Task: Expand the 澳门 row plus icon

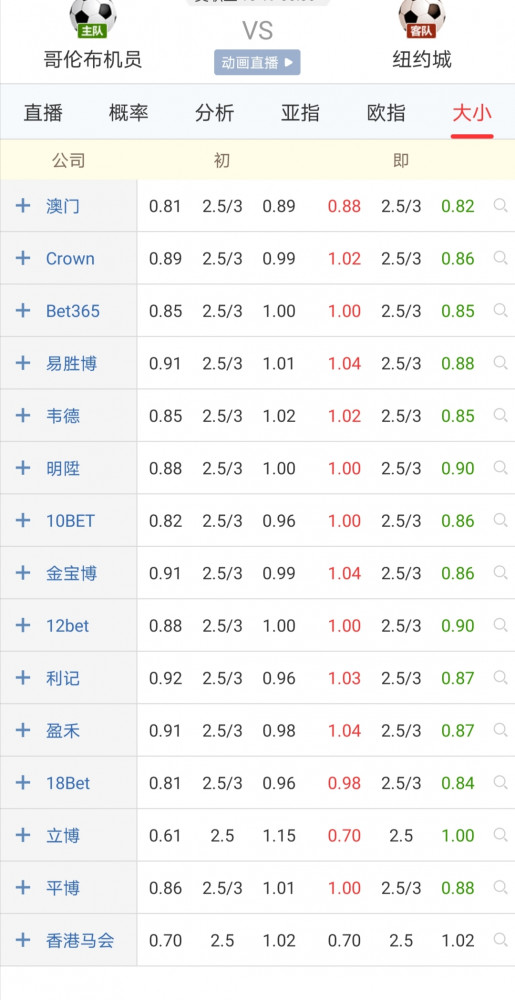Action: click(23, 205)
